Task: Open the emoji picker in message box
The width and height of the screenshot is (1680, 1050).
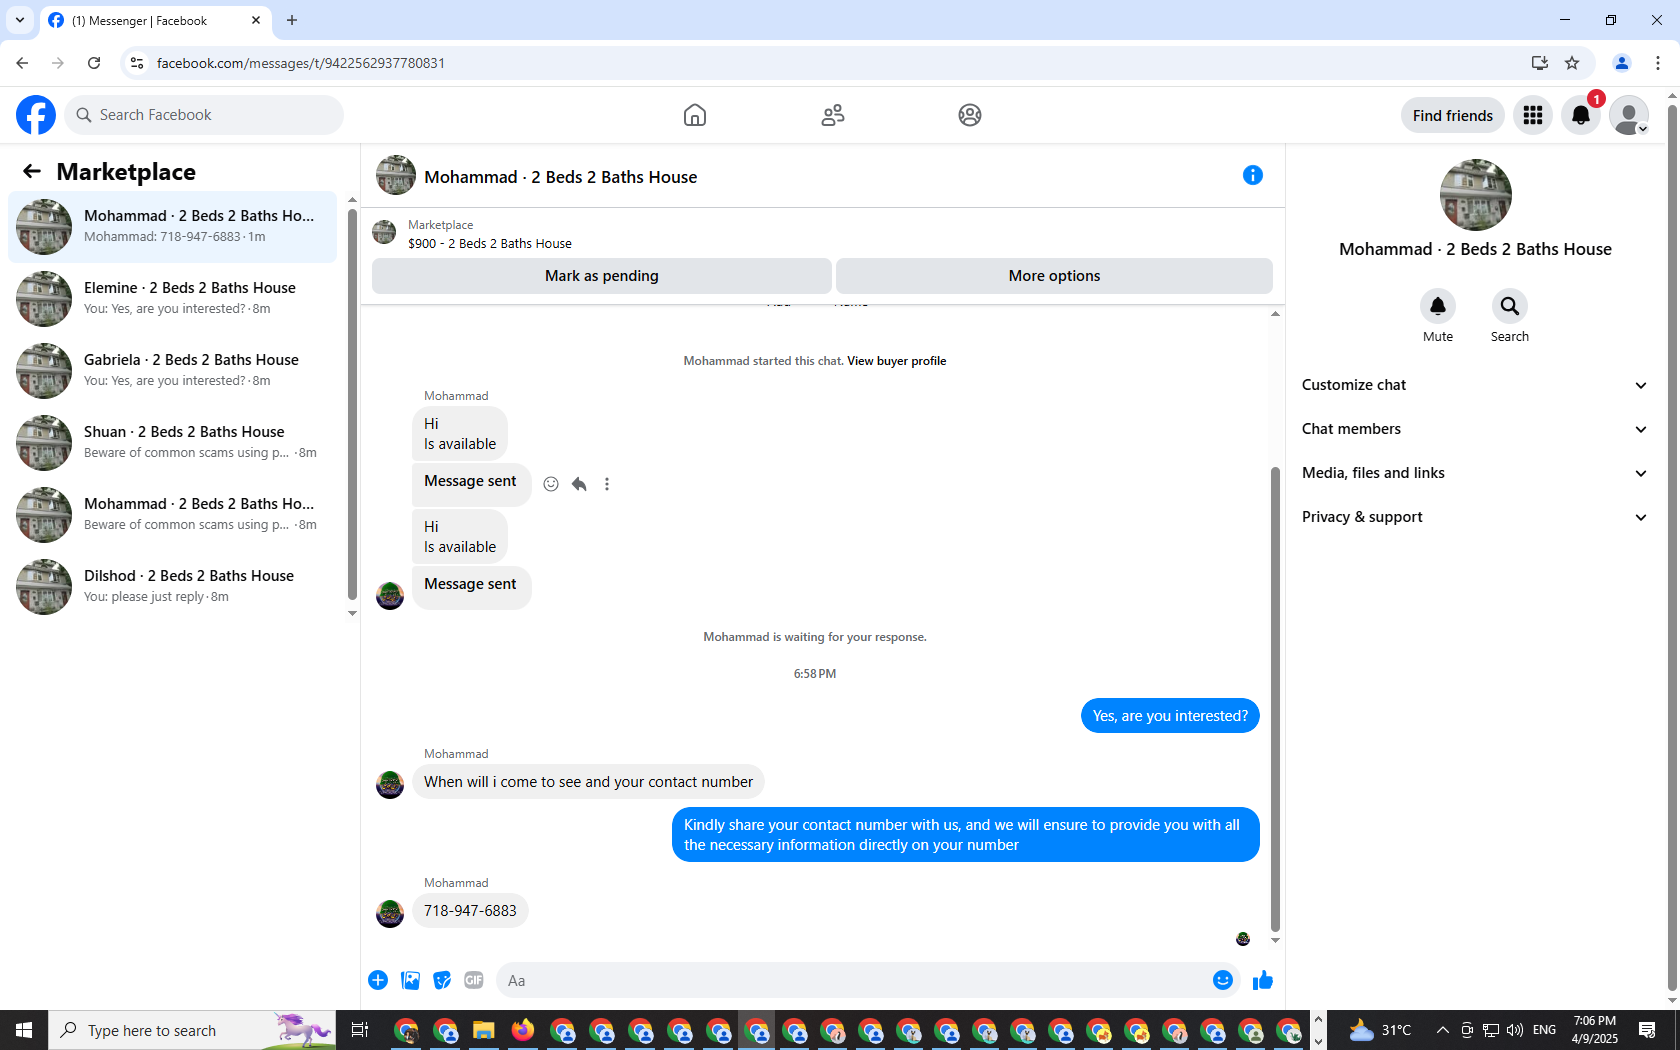Action: (x=1222, y=980)
